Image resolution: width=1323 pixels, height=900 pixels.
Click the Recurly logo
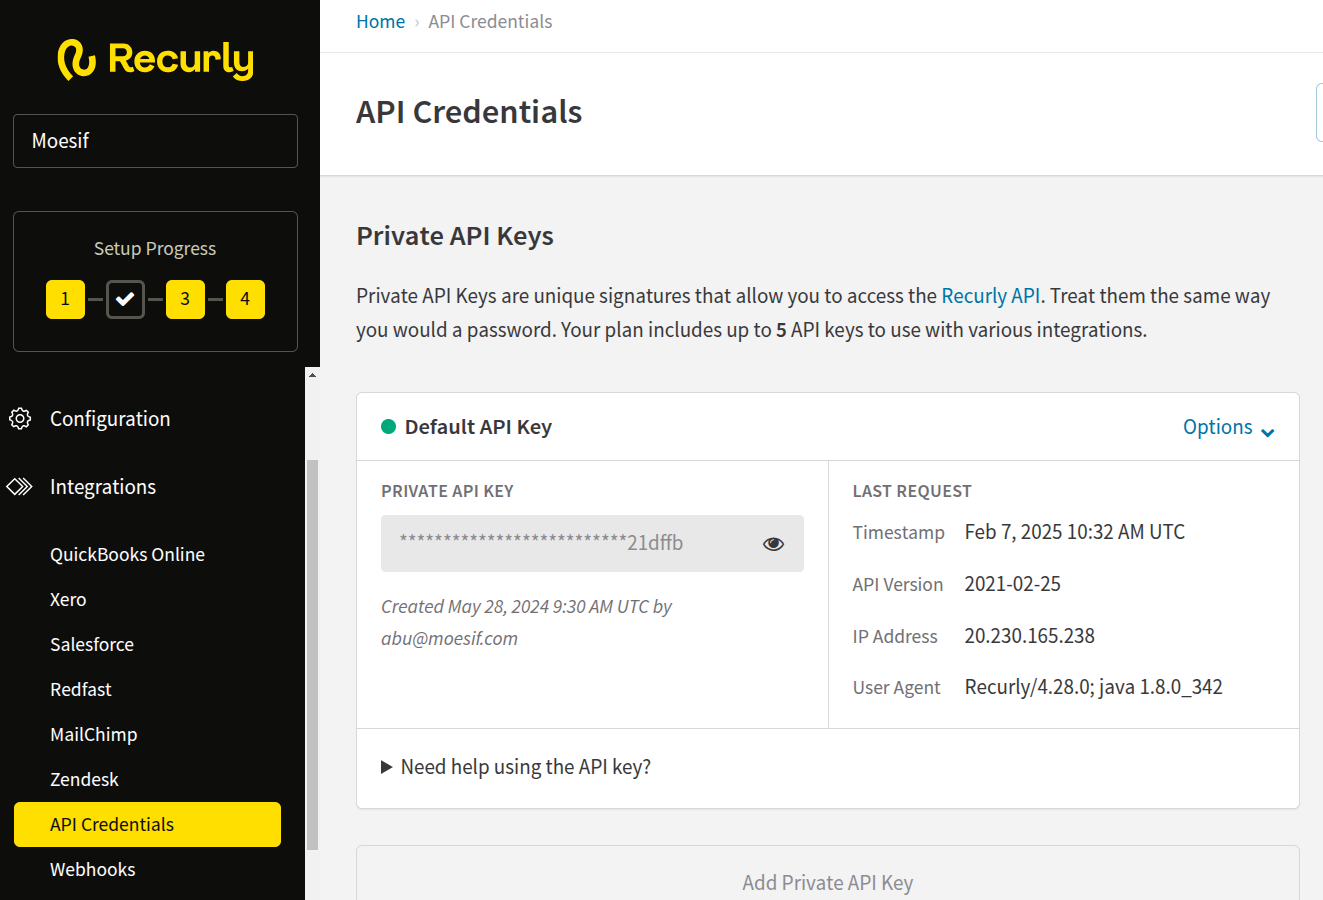(155, 59)
